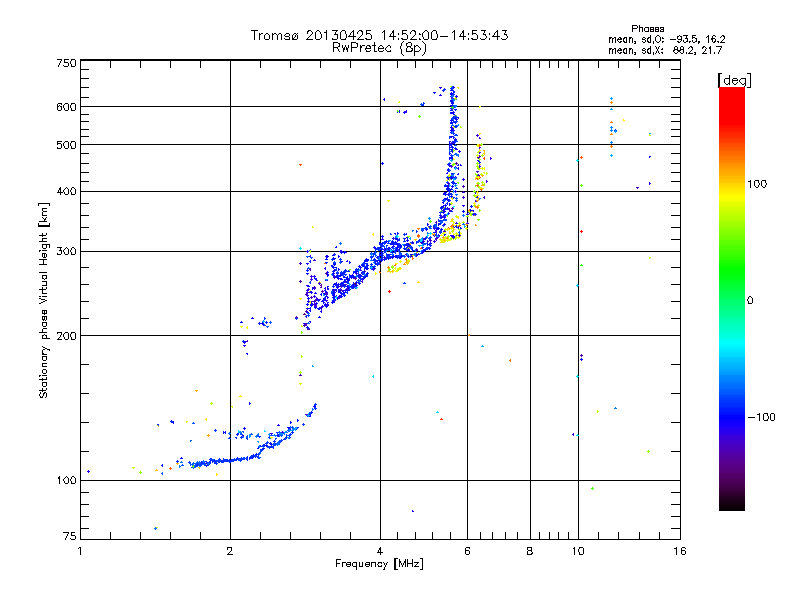Click the x-axis tick label '4'
The width and height of the screenshot is (800, 600).
click(x=380, y=551)
